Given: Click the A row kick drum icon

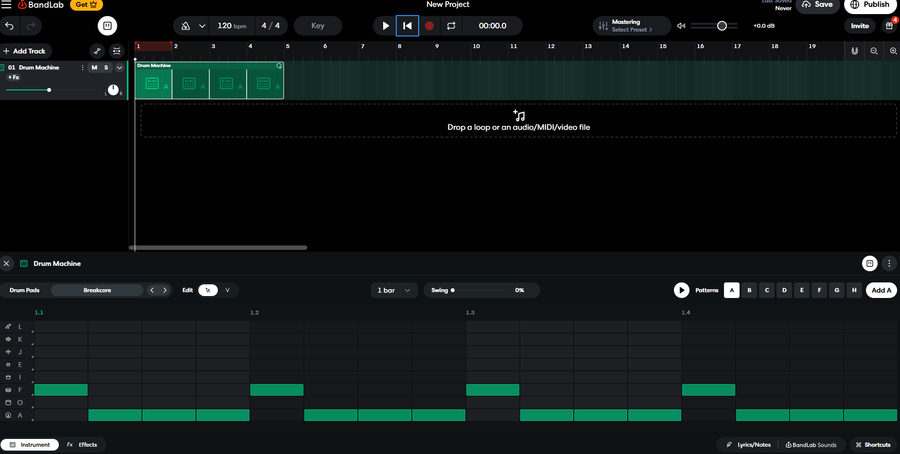Looking at the screenshot, I should pyautogui.click(x=8, y=415).
